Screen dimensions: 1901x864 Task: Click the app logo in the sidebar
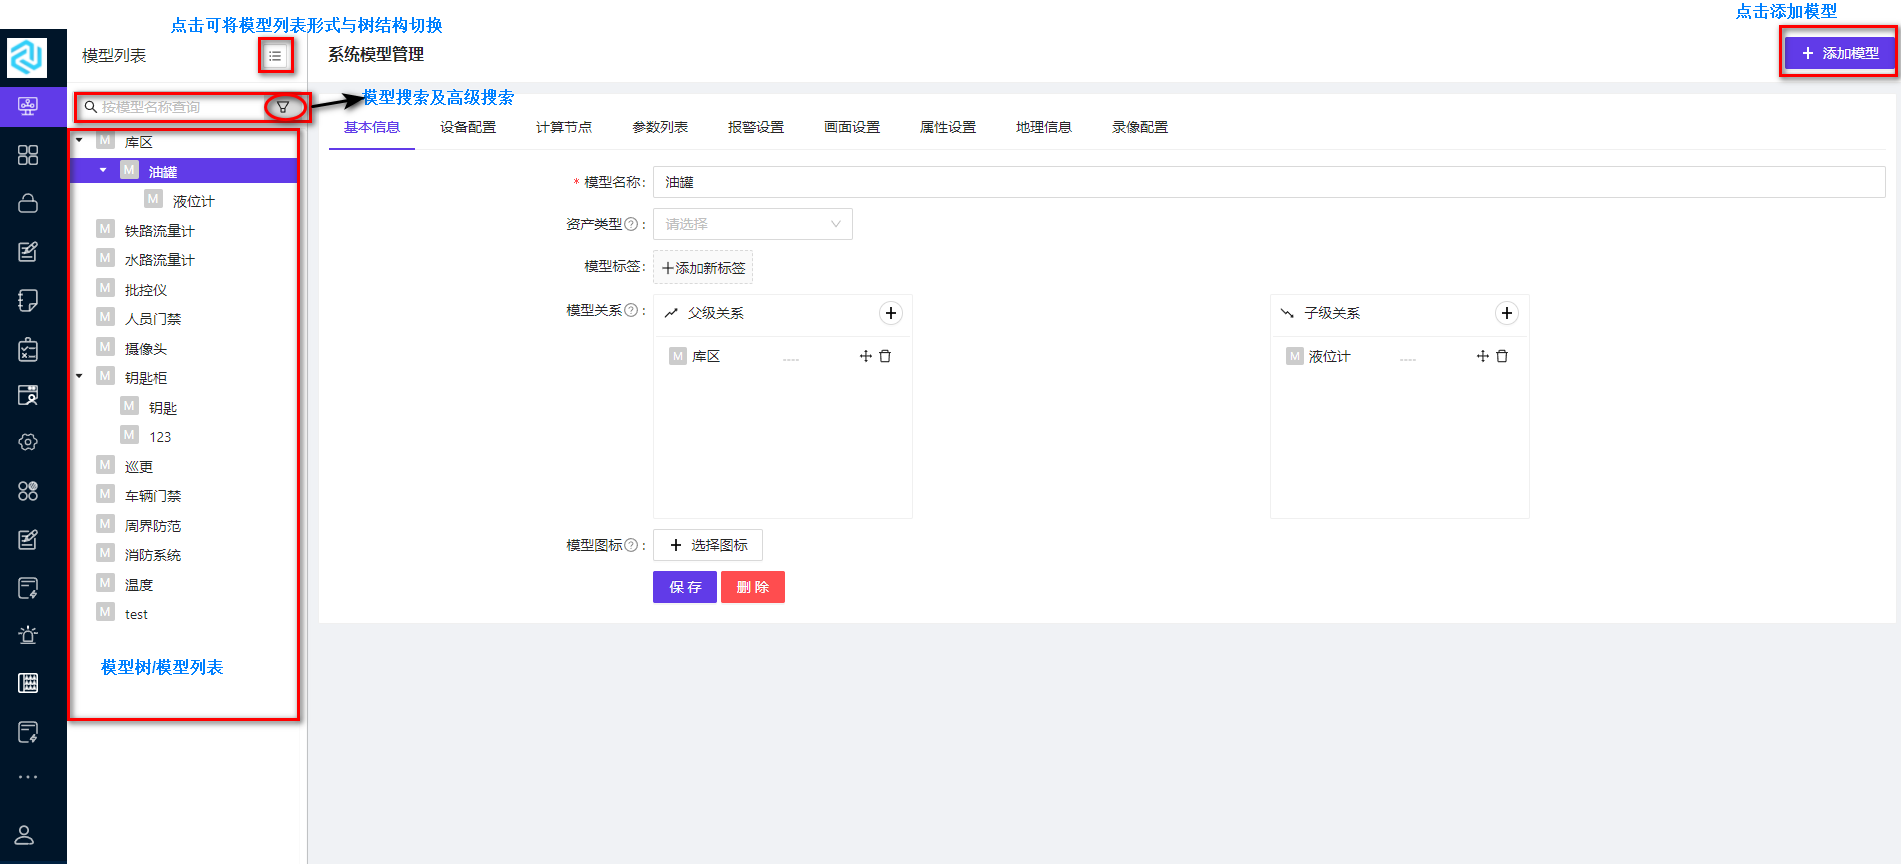click(x=27, y=57)
